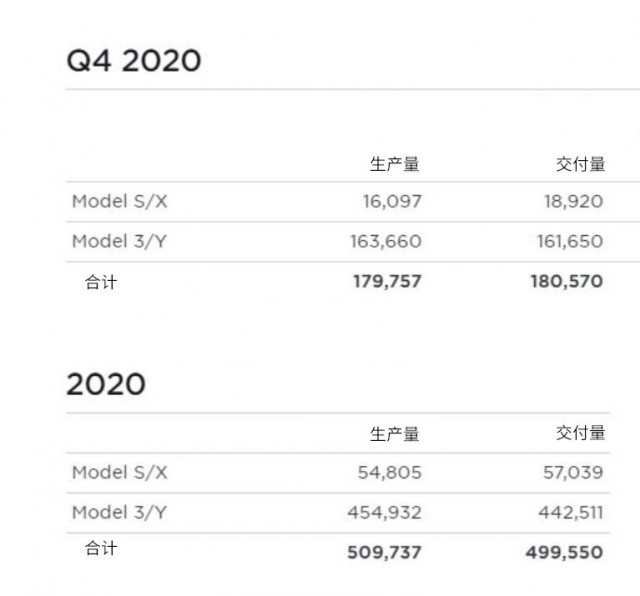Click the Q4 2020 heading
640x596 pixels.
point(133,61)
